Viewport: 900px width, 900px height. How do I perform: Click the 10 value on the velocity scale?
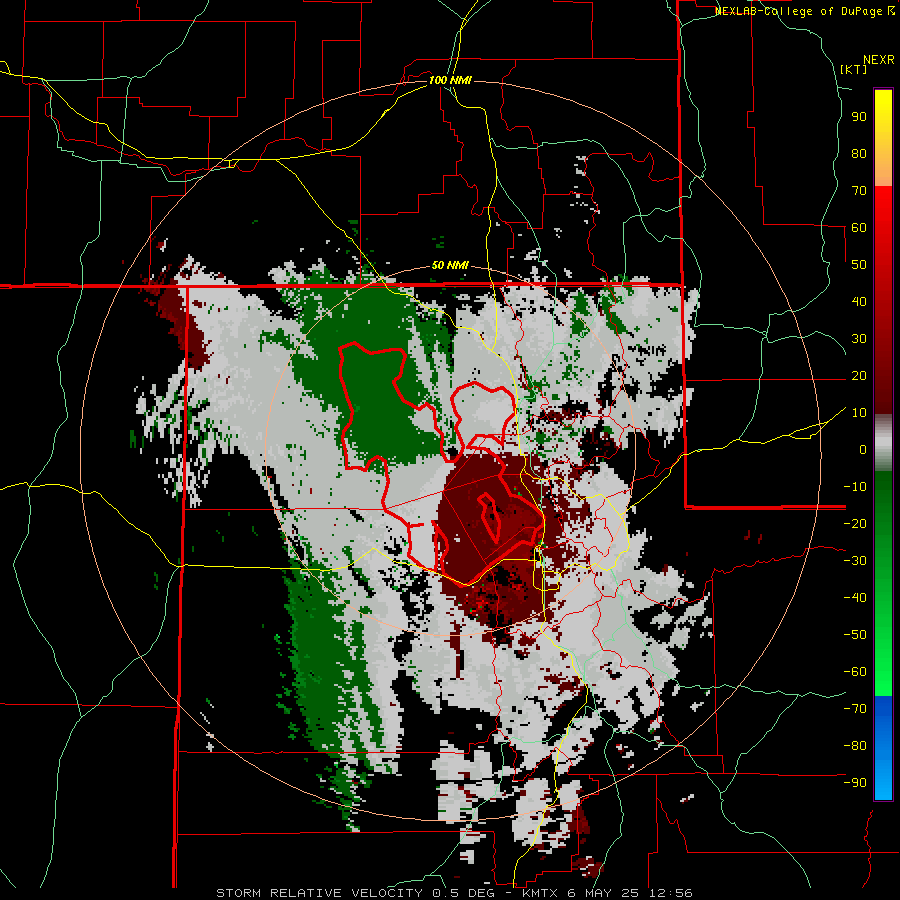pos(859,413)
